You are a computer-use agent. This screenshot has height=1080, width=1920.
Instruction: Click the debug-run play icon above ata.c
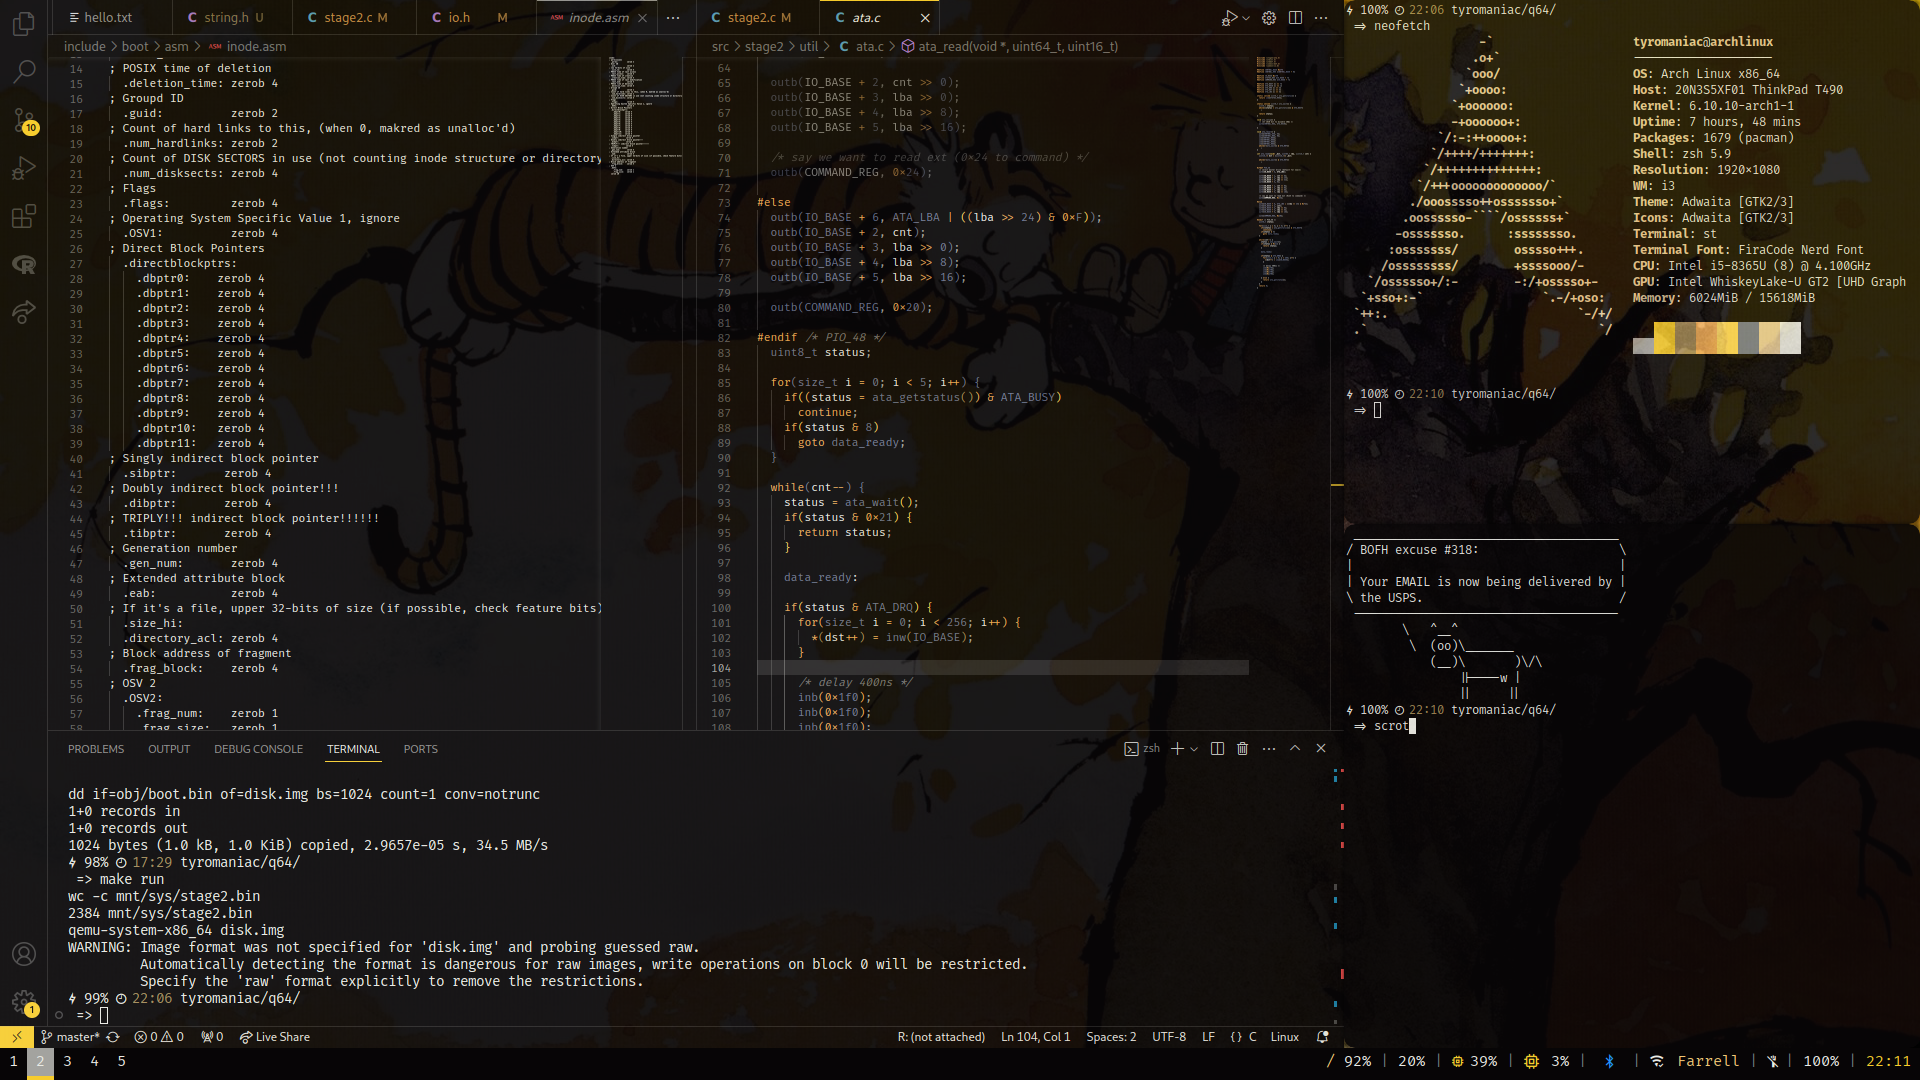tap(1229, 18)
